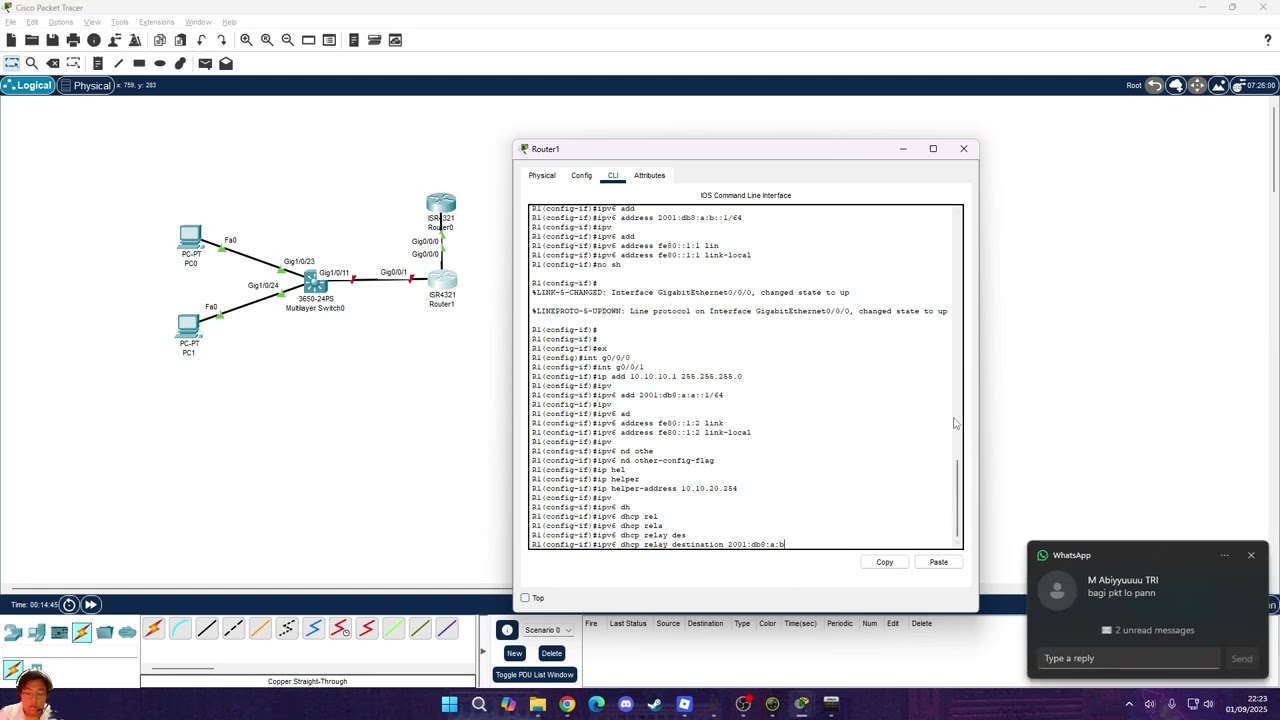The width and height of the screenshot is (1280, 720).
Task: Click inside the Router1 CLI terminal
Action: (x=745, y=377)
